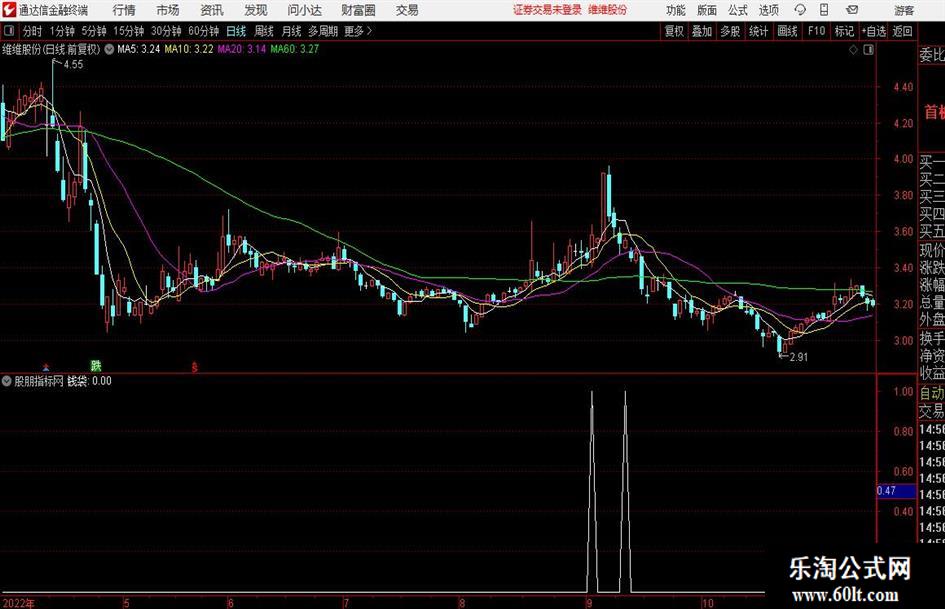Click the 自动 tab in side panel
The image size is (945, 609).
coord(932,393)
